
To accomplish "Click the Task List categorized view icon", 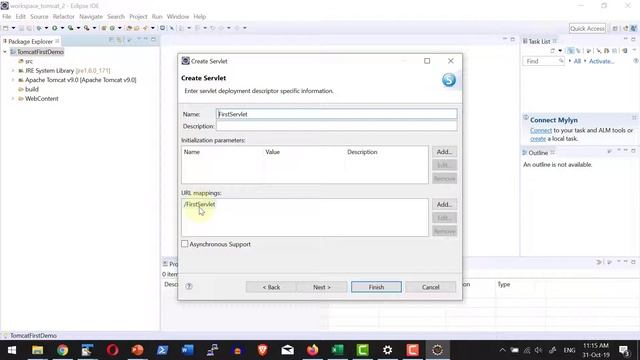I will point(570,51).
